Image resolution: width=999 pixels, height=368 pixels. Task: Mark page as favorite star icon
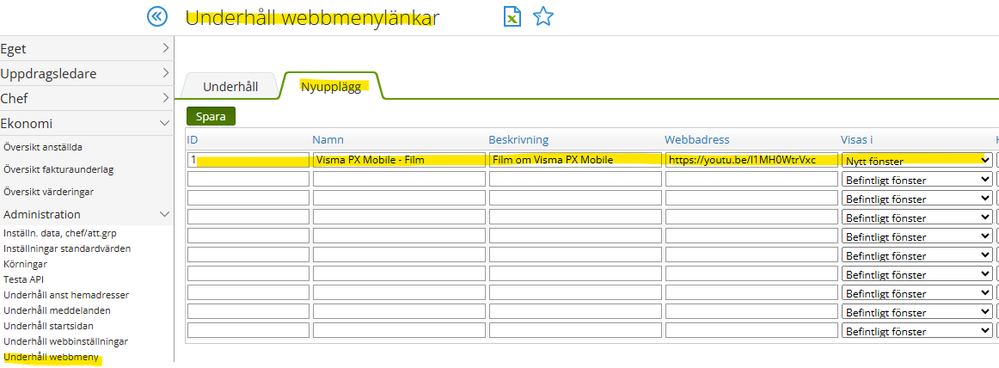[x=543, y=17]
